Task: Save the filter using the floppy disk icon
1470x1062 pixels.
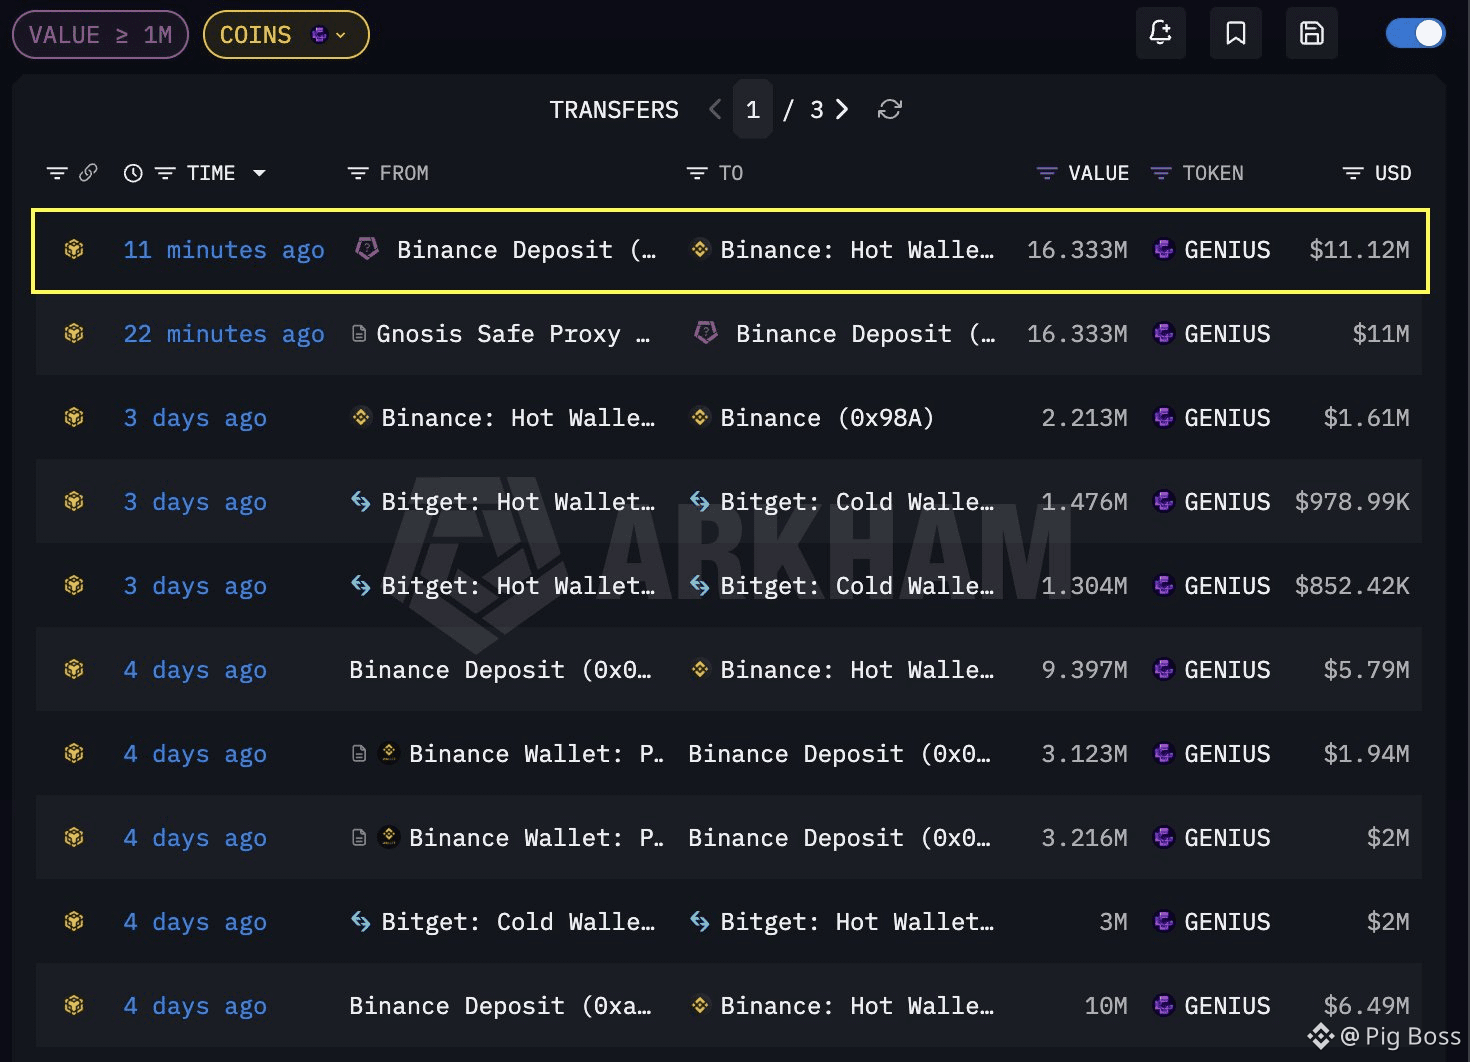Action: tap(1312, 33)
